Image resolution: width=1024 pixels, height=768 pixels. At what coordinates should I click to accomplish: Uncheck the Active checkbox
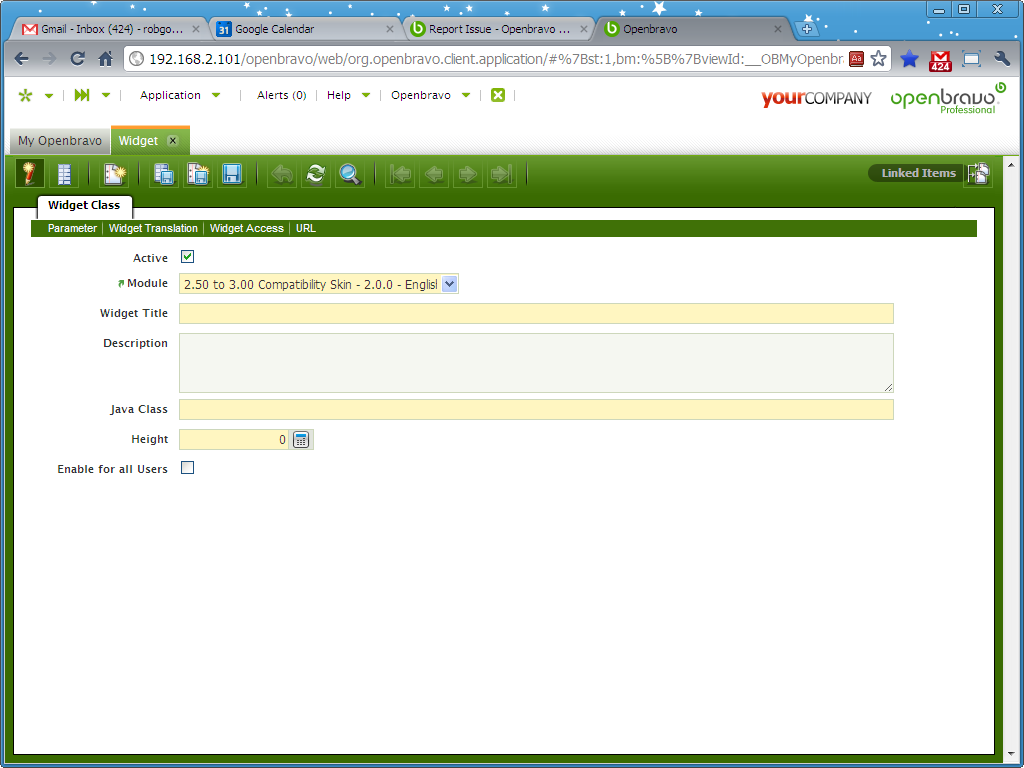tap(187, 257)
